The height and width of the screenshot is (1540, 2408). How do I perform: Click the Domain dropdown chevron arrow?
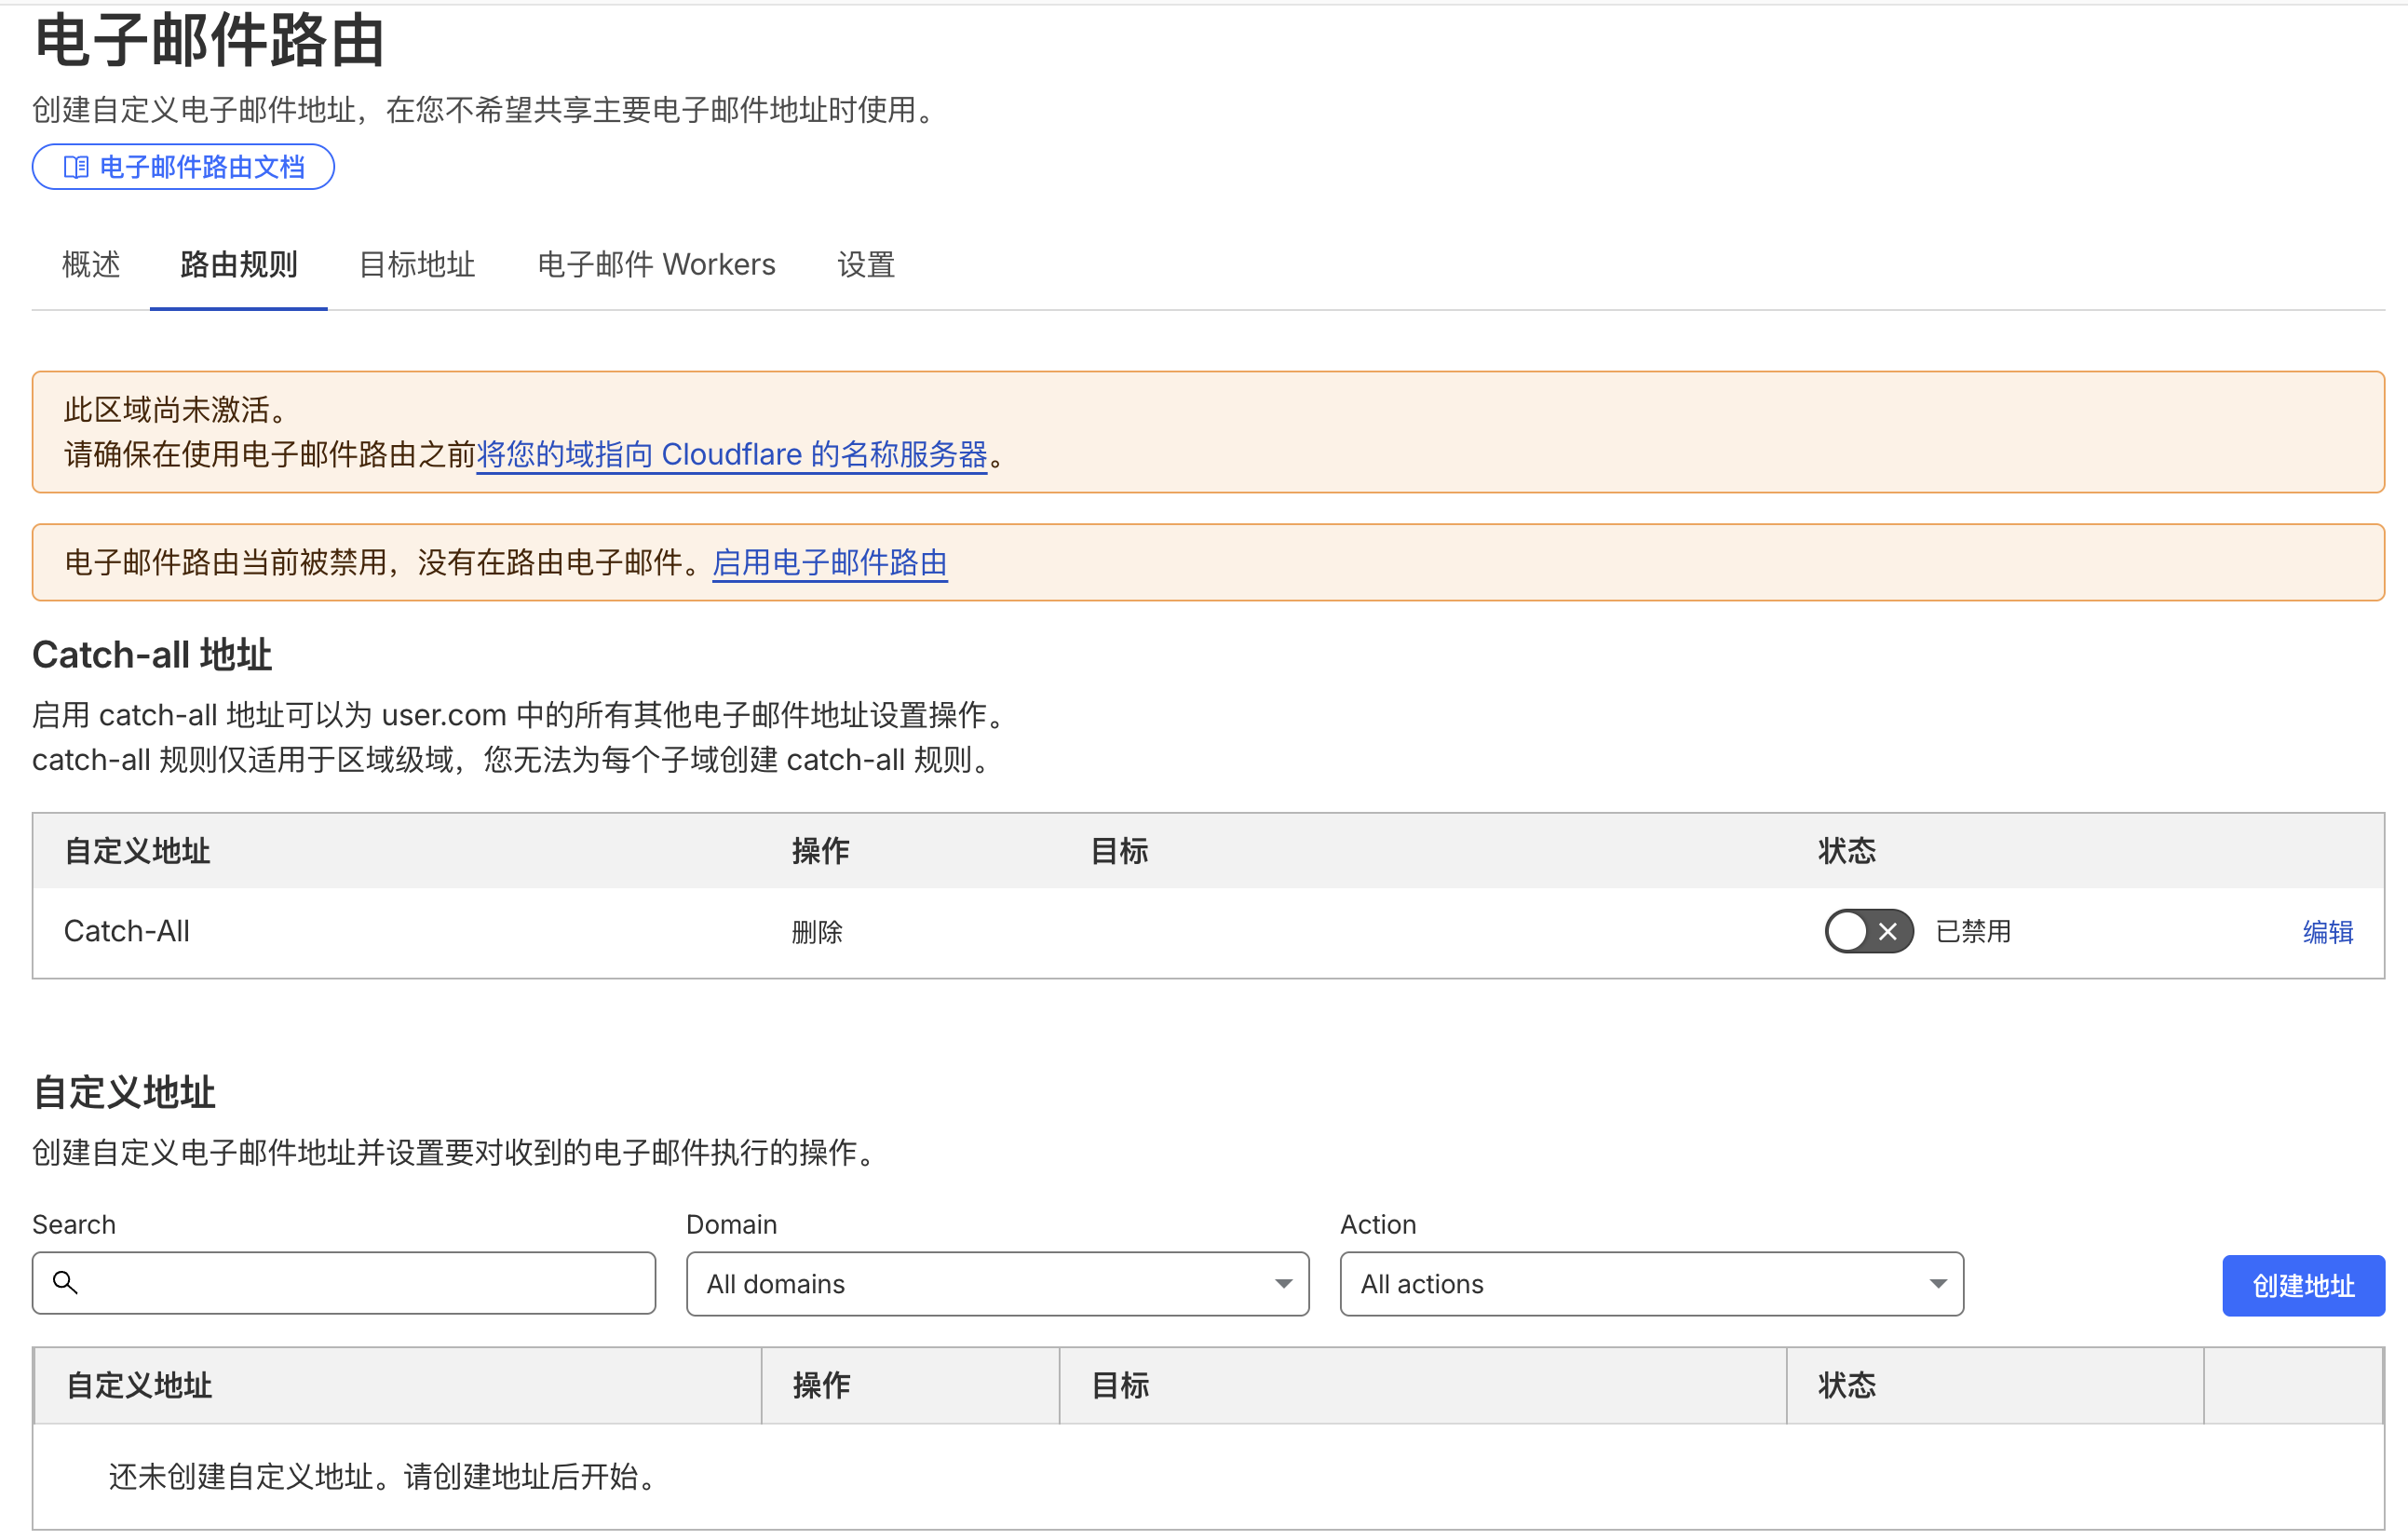(1283, 1284)
